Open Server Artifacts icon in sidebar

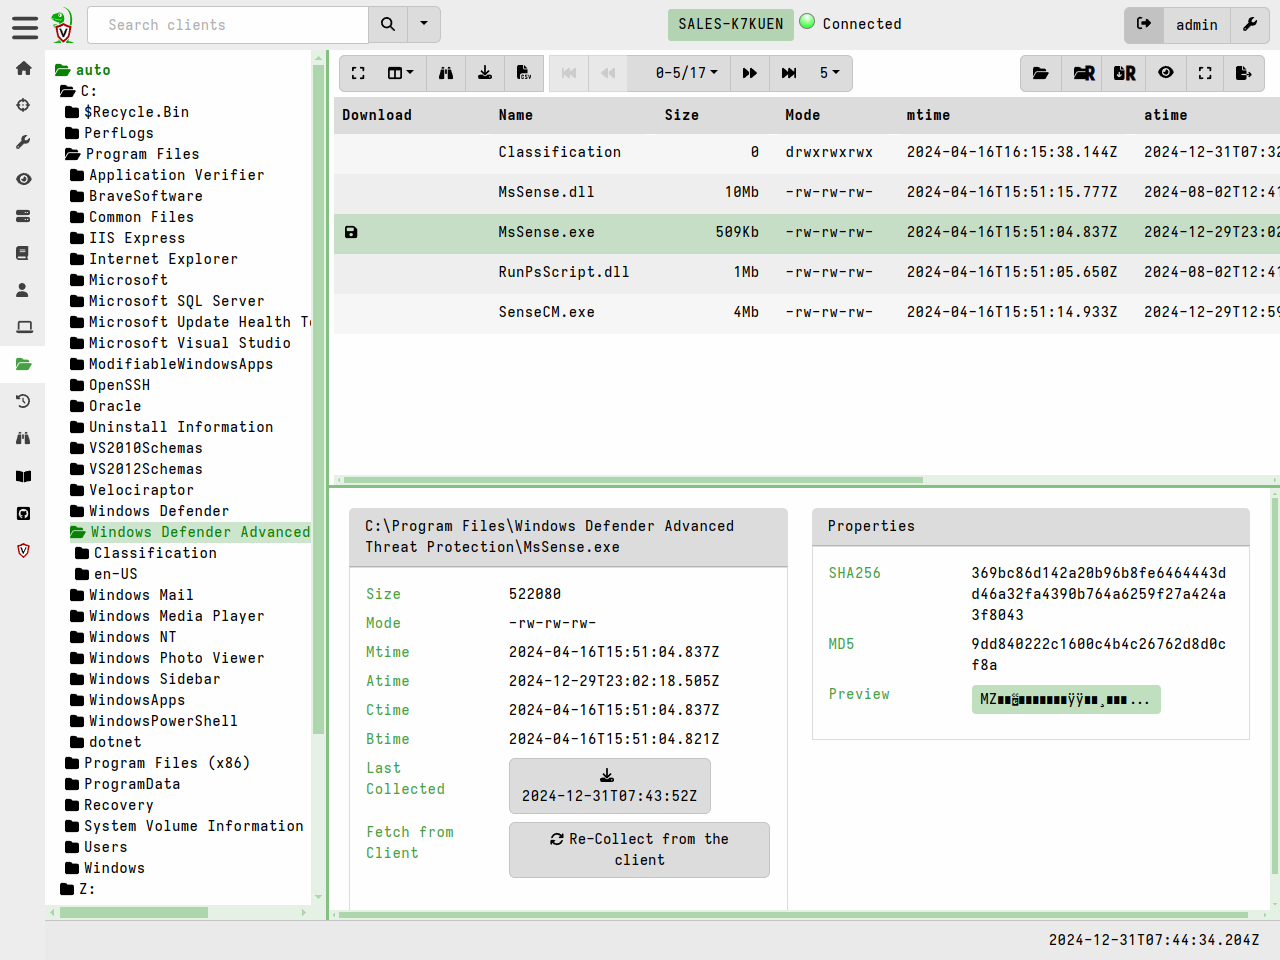point(23,216)
